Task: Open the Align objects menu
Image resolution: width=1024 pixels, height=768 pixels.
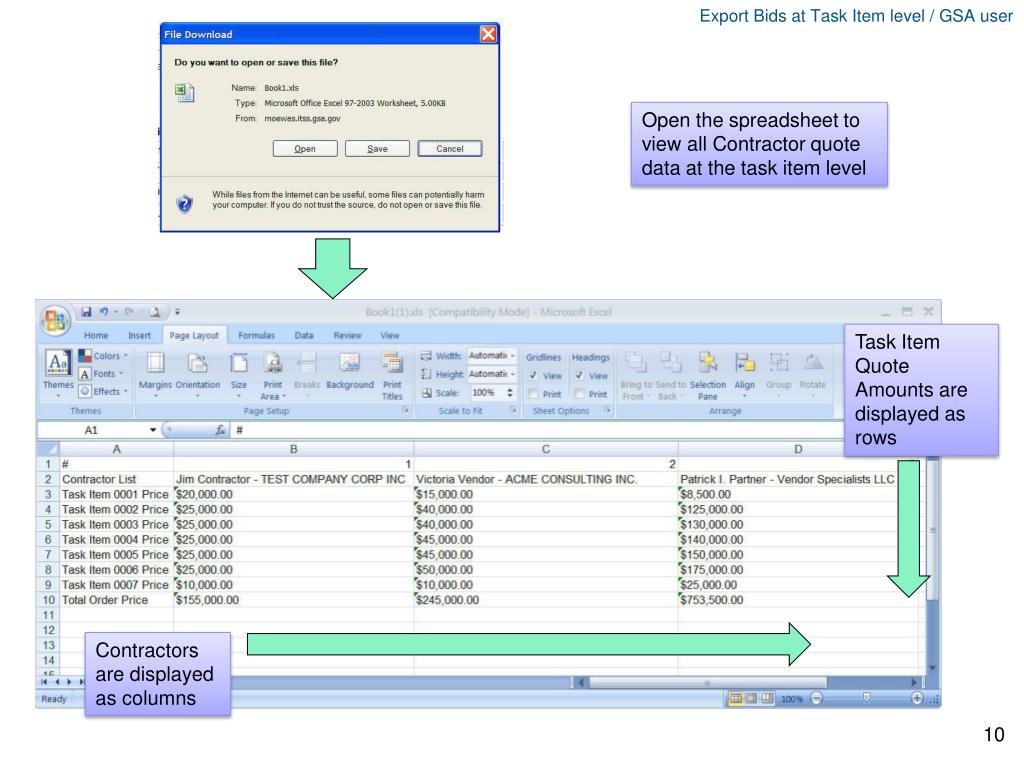Action: [x=744, y=374]
